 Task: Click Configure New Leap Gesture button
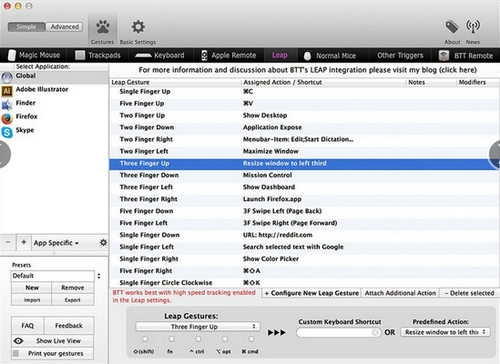tap(311, 293)
